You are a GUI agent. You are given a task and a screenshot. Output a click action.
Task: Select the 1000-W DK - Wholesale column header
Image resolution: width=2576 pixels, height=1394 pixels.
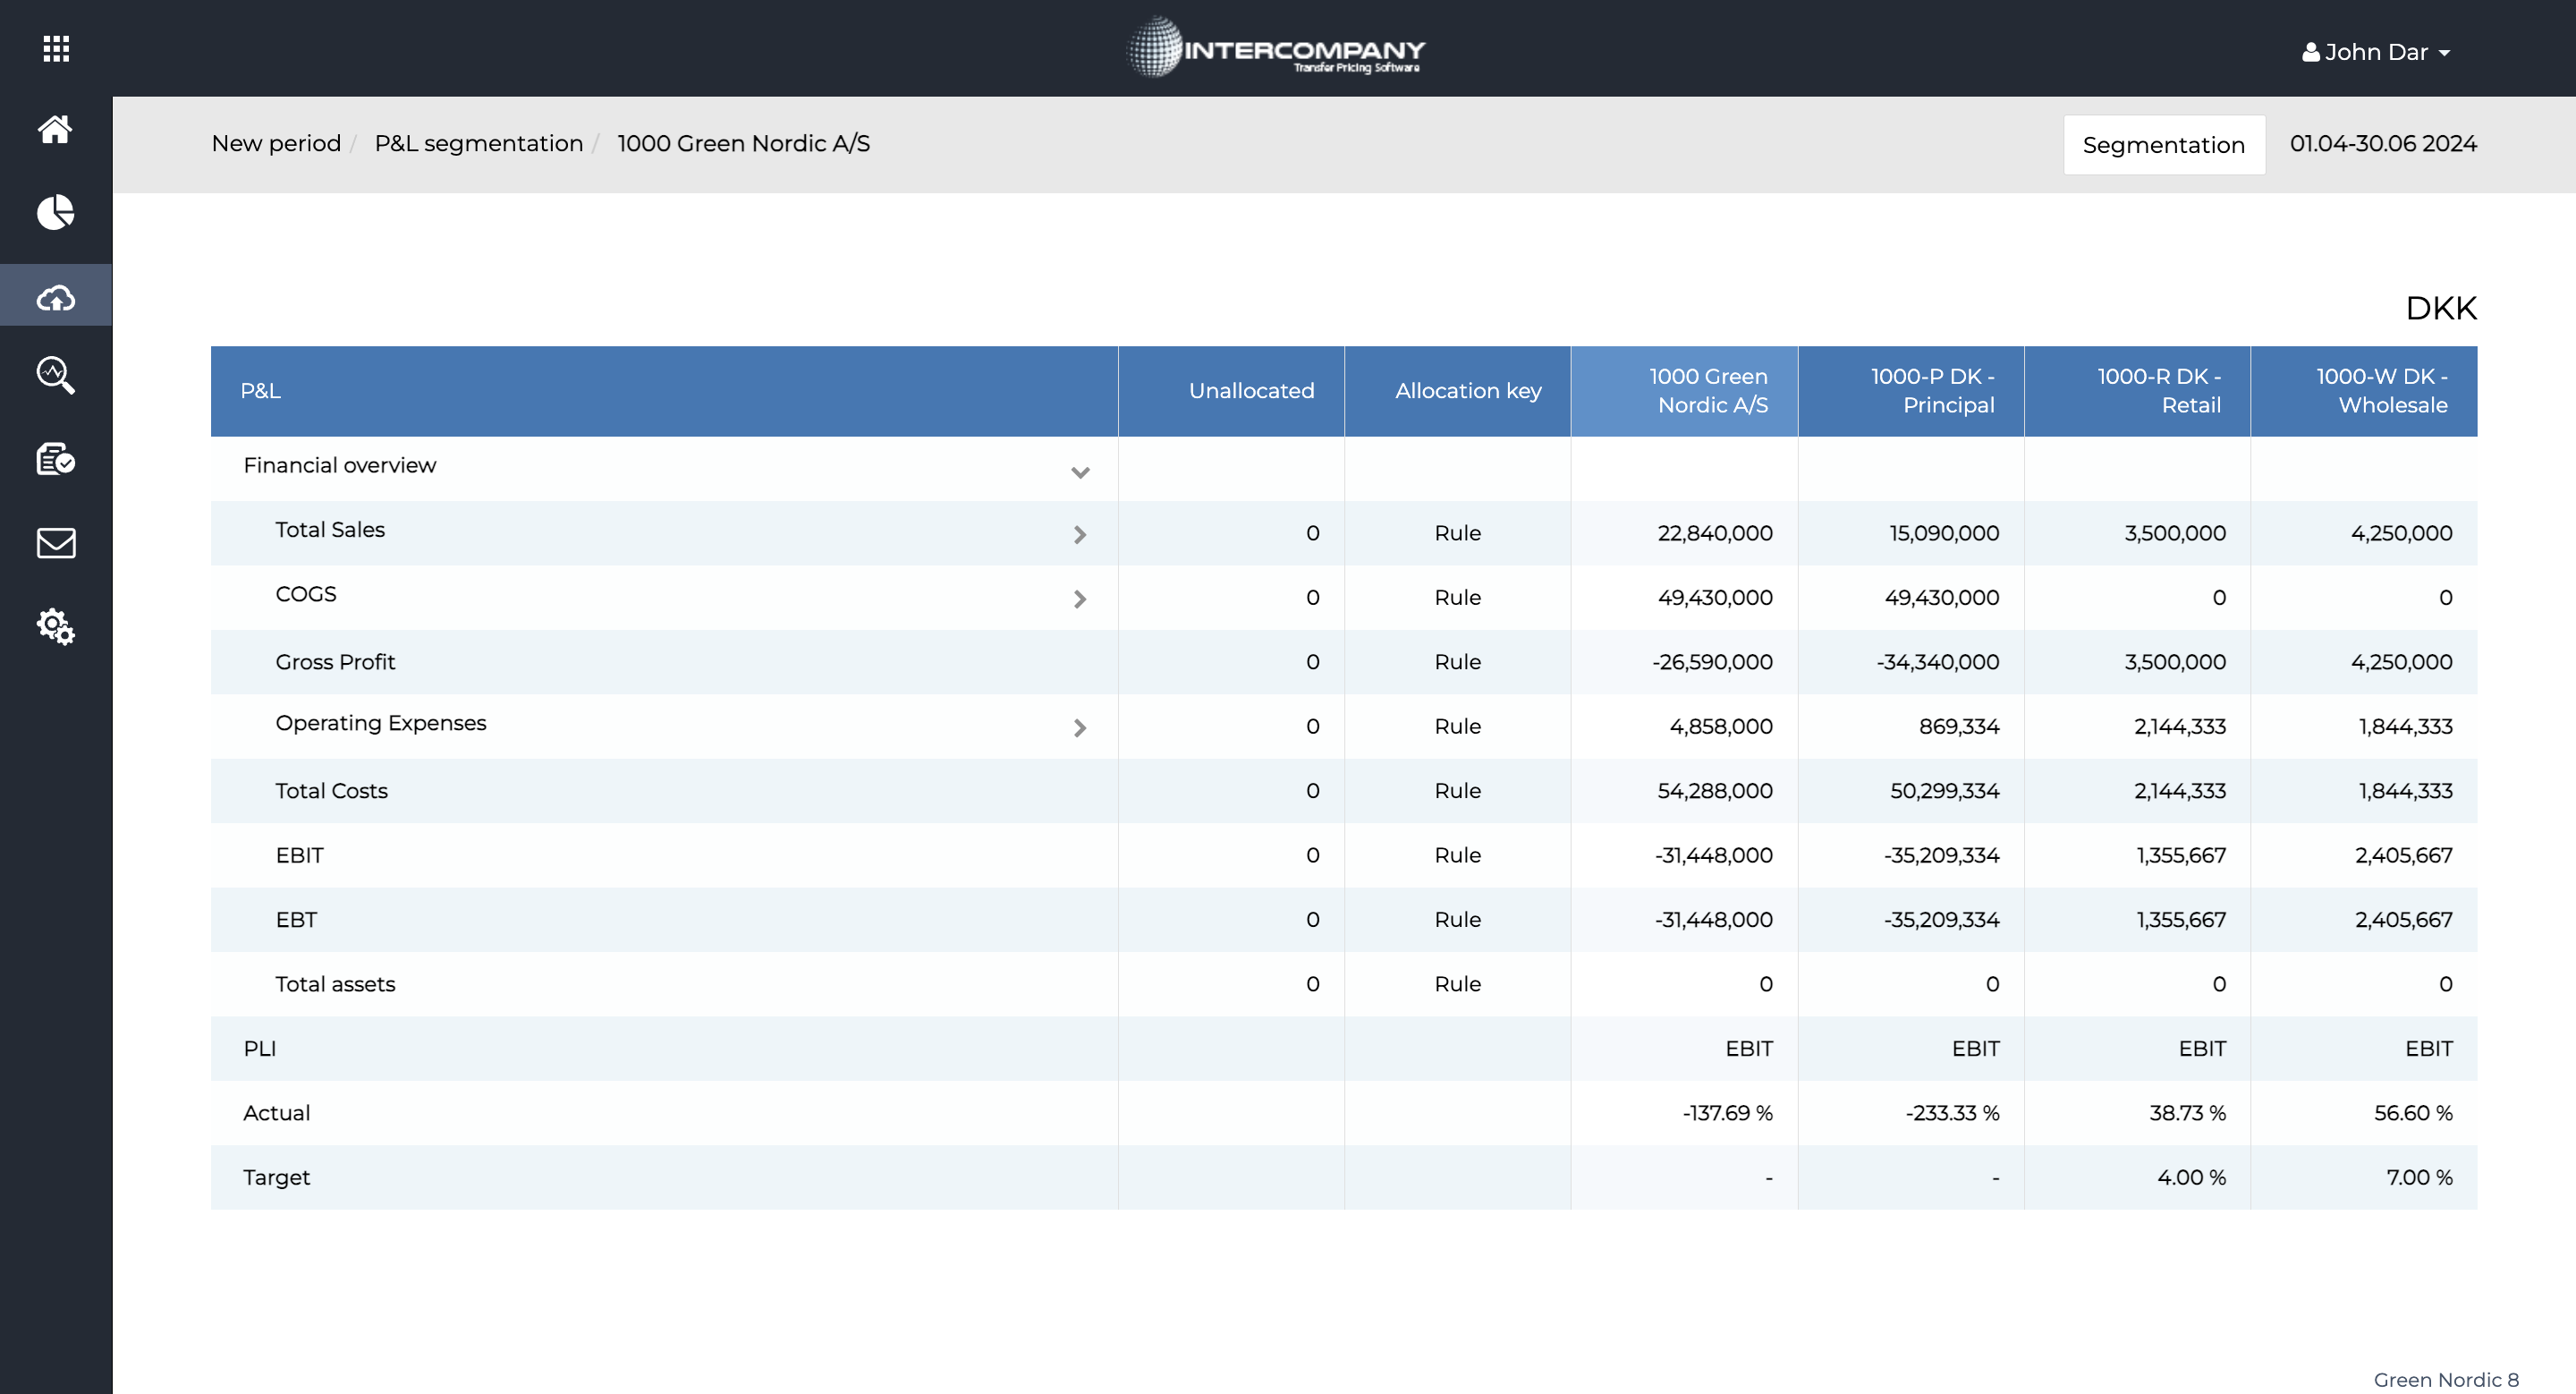pos(2364,391)
